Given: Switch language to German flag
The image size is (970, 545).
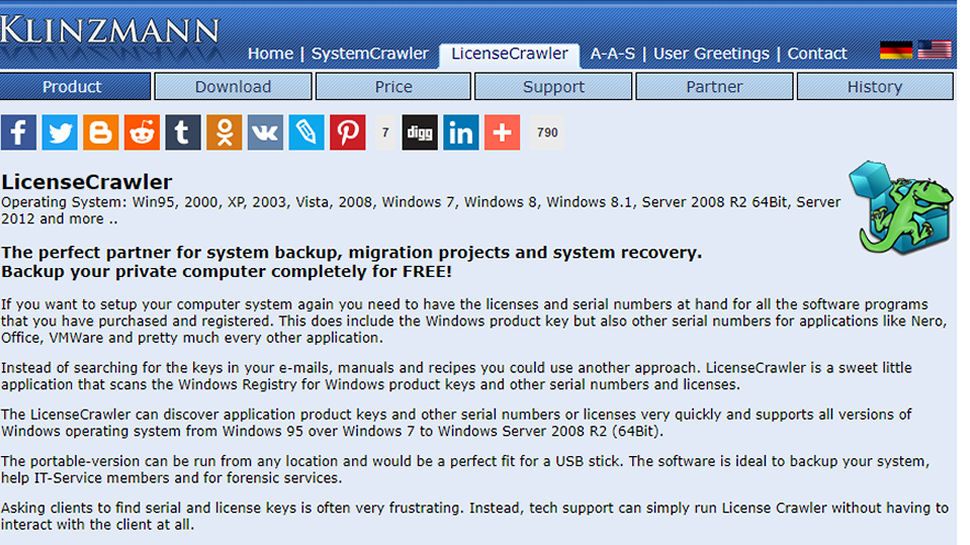Looking at the screenshot, I should (896, 50).
